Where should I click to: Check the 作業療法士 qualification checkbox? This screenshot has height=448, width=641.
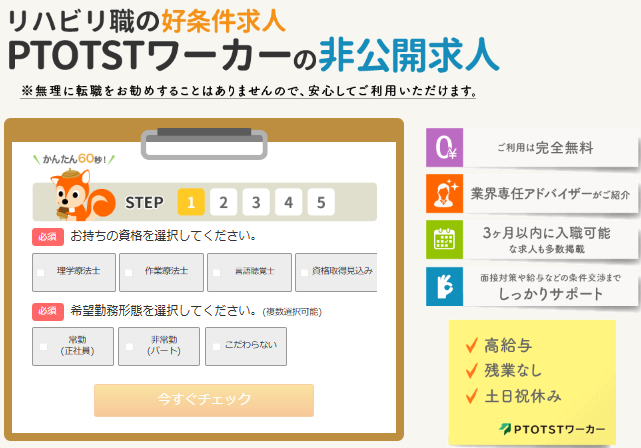pos(128,273)
